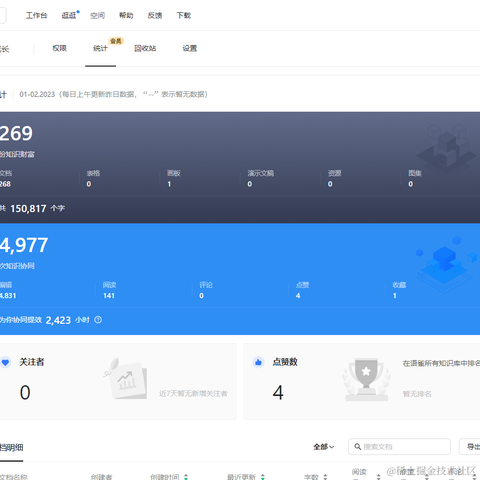Switch to the 统计 tab
This screenshot has width=480, height=480.
click(100, 48)
